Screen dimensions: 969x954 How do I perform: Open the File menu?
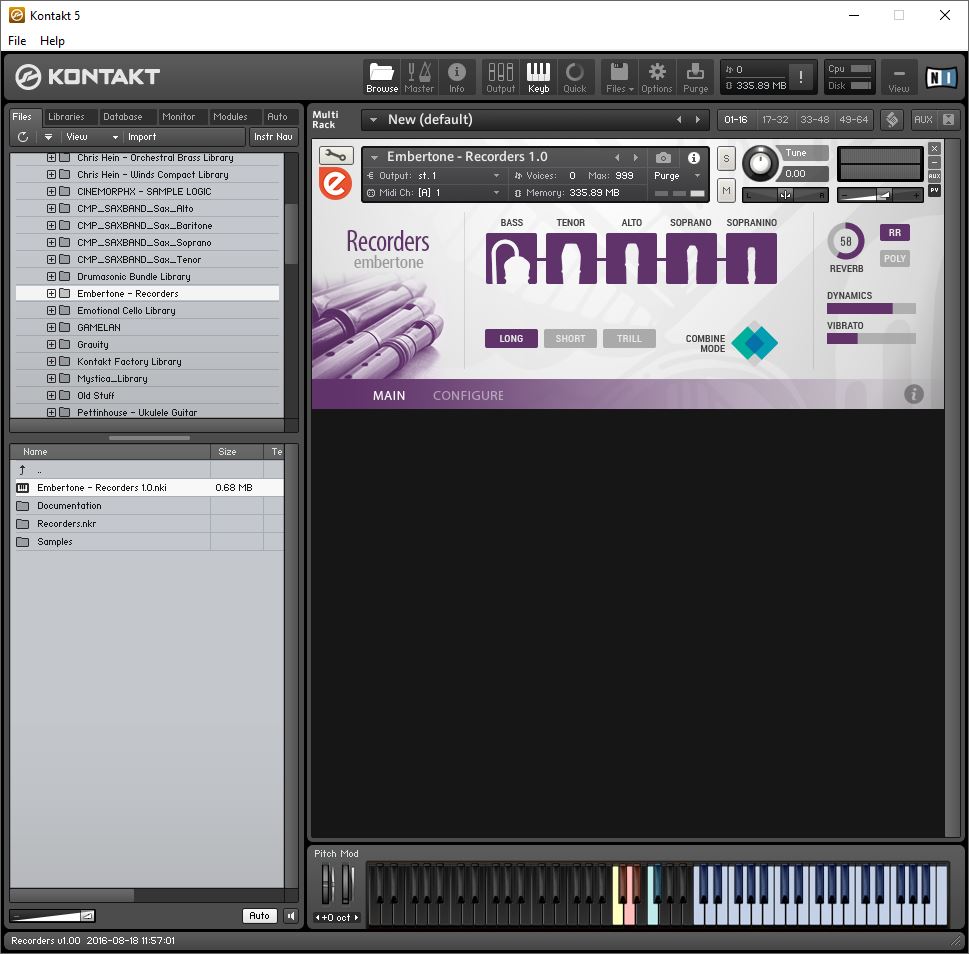(17, 41)
